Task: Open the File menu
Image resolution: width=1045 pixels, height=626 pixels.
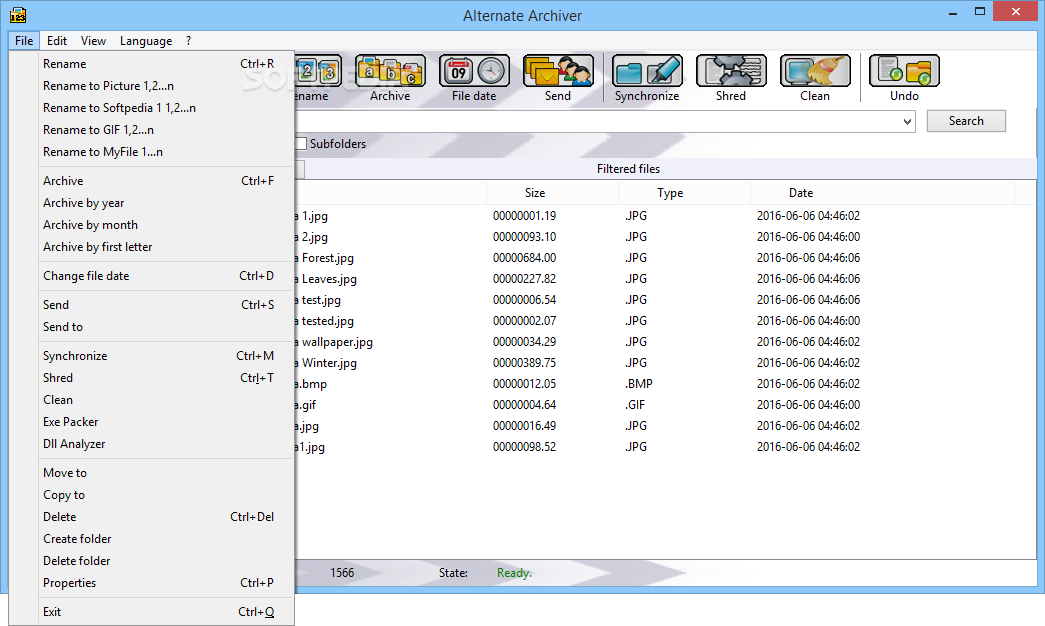Action: click(24, 41)
